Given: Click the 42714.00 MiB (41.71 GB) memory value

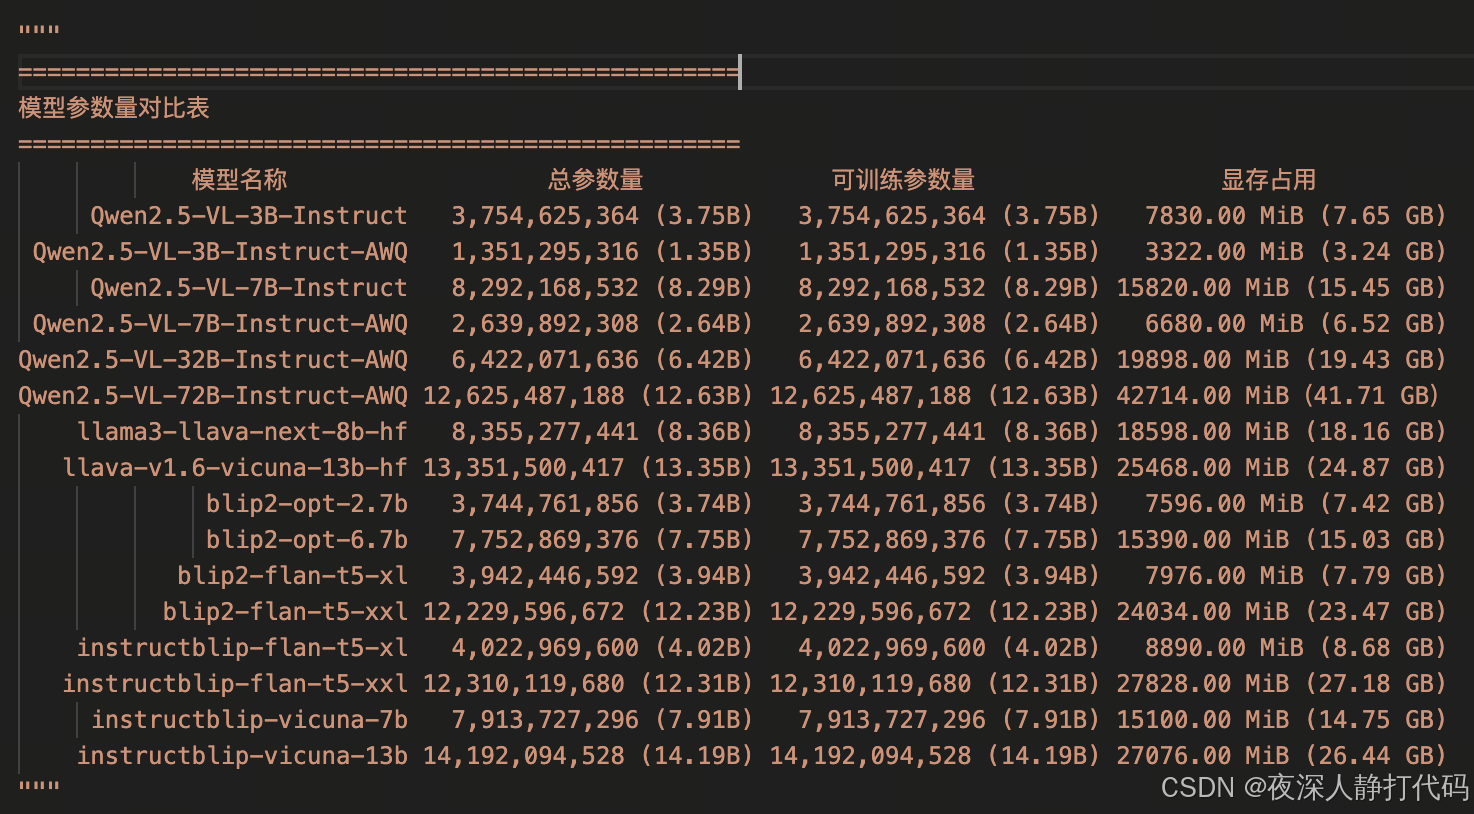Looking at the screenshot, I should click(x=1278, y=396).
